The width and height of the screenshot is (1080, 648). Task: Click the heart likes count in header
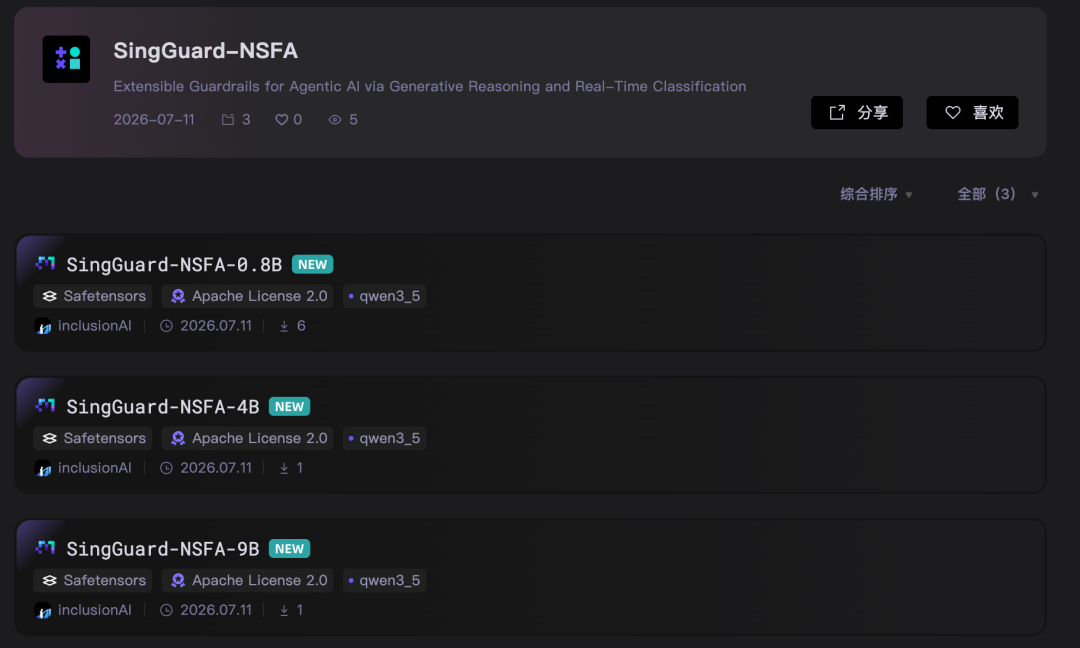[x=289, y=120]
